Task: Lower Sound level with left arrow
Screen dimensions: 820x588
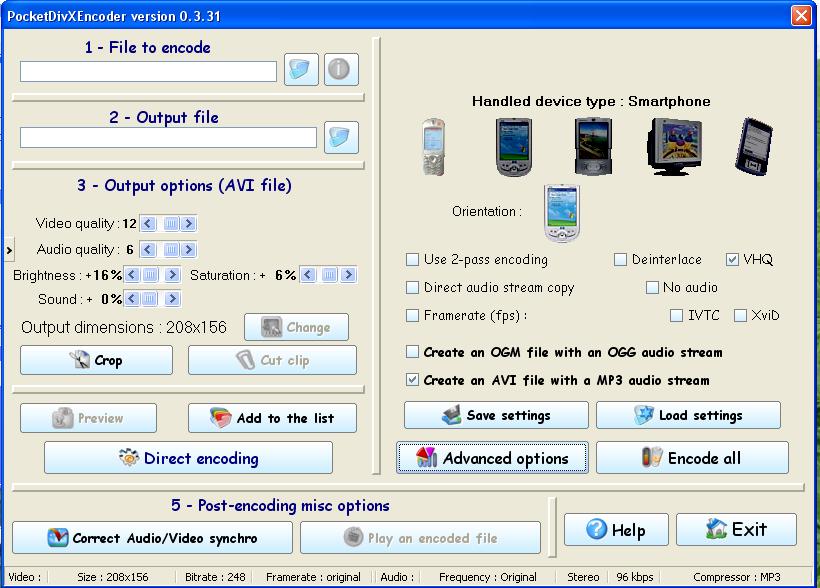Action: (132, 299)
